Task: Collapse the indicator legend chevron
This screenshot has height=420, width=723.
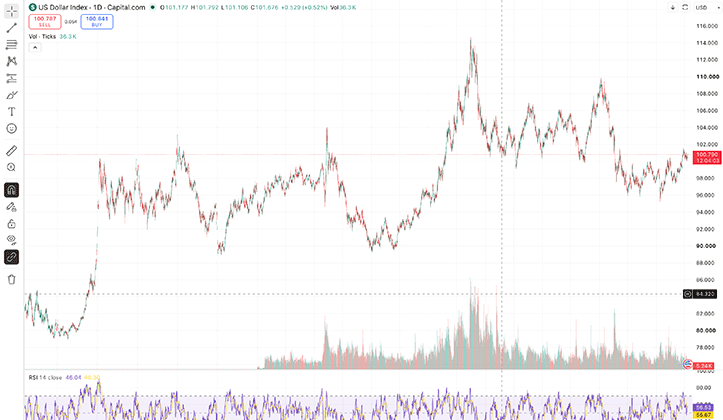Action: (35, 47)
